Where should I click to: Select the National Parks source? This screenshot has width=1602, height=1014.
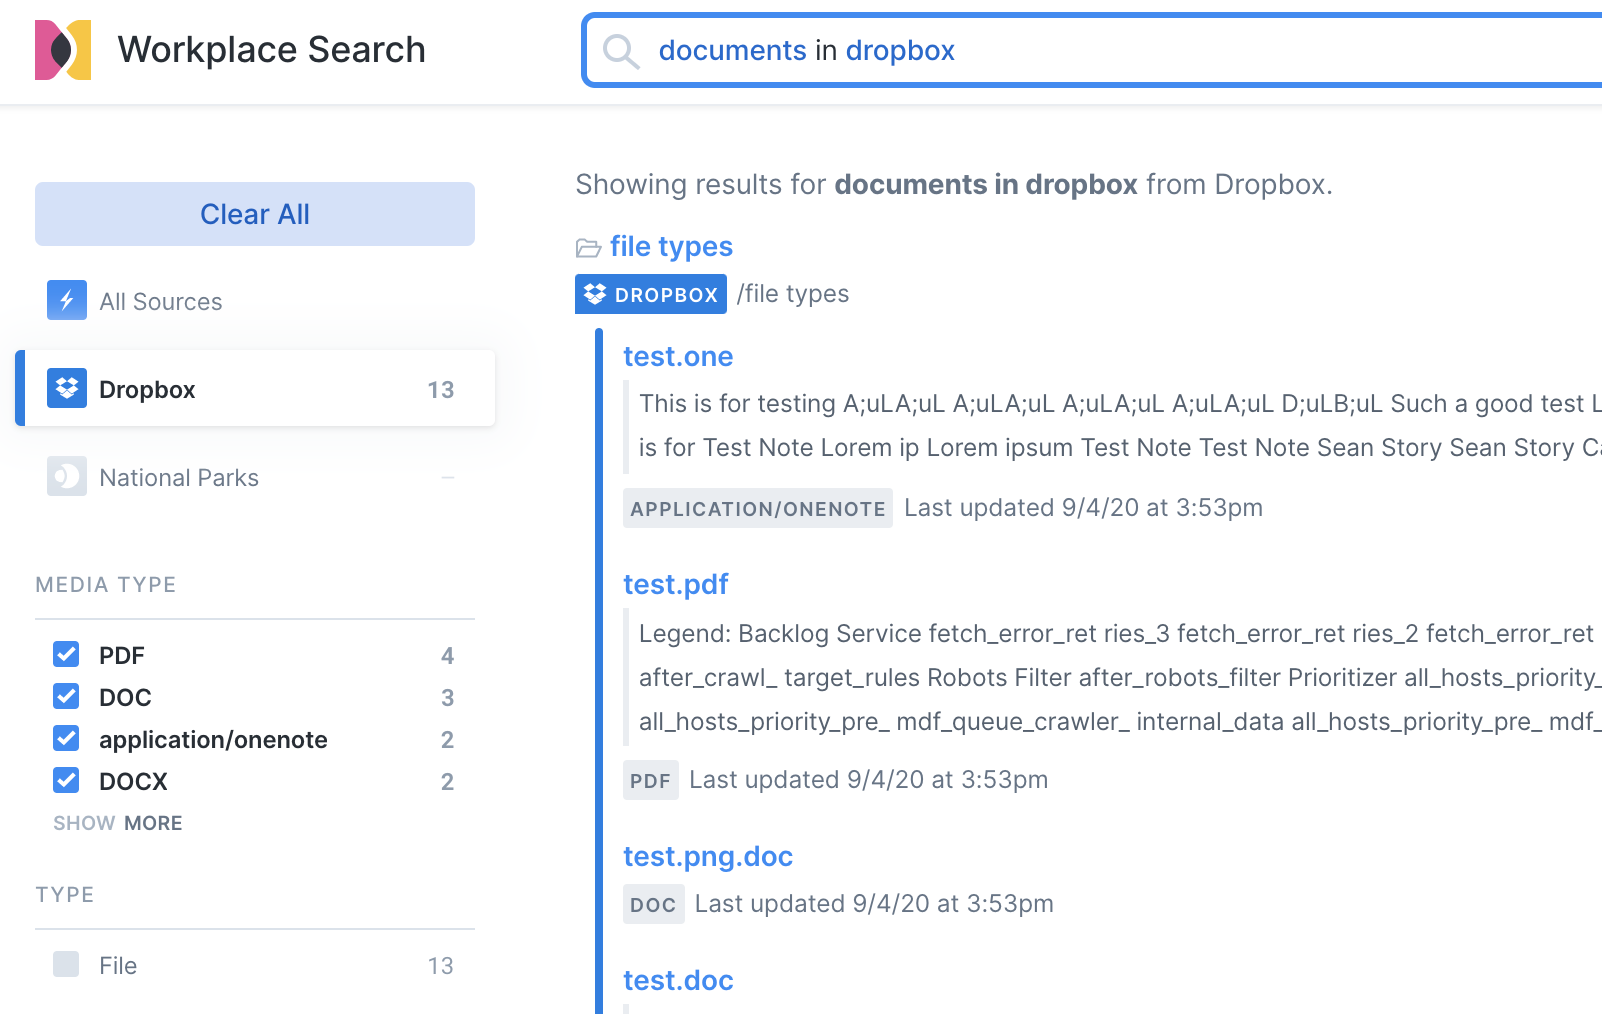178,478
